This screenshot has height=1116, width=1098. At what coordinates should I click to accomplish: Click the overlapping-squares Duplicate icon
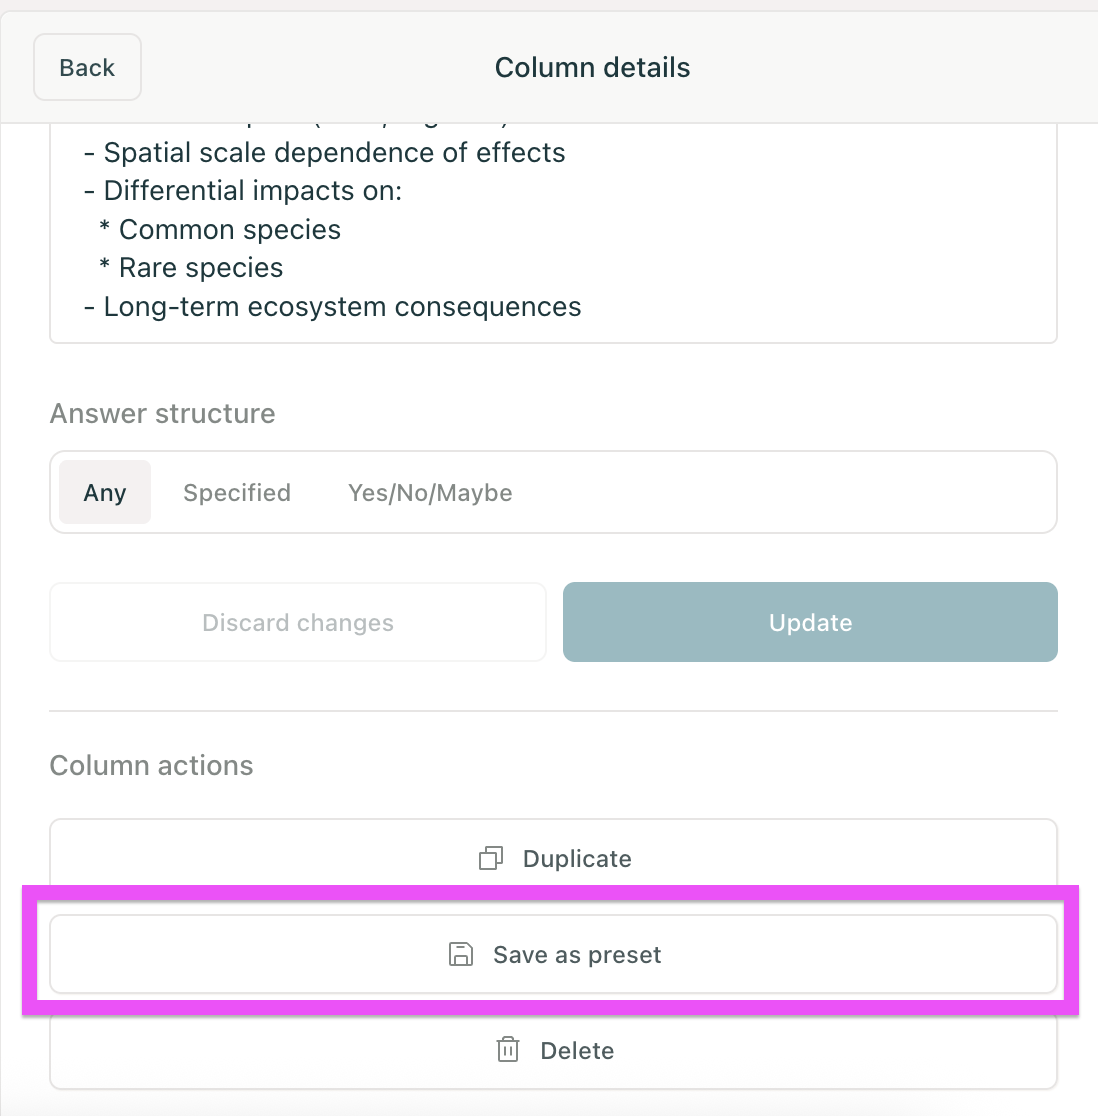tap(491, 858)
